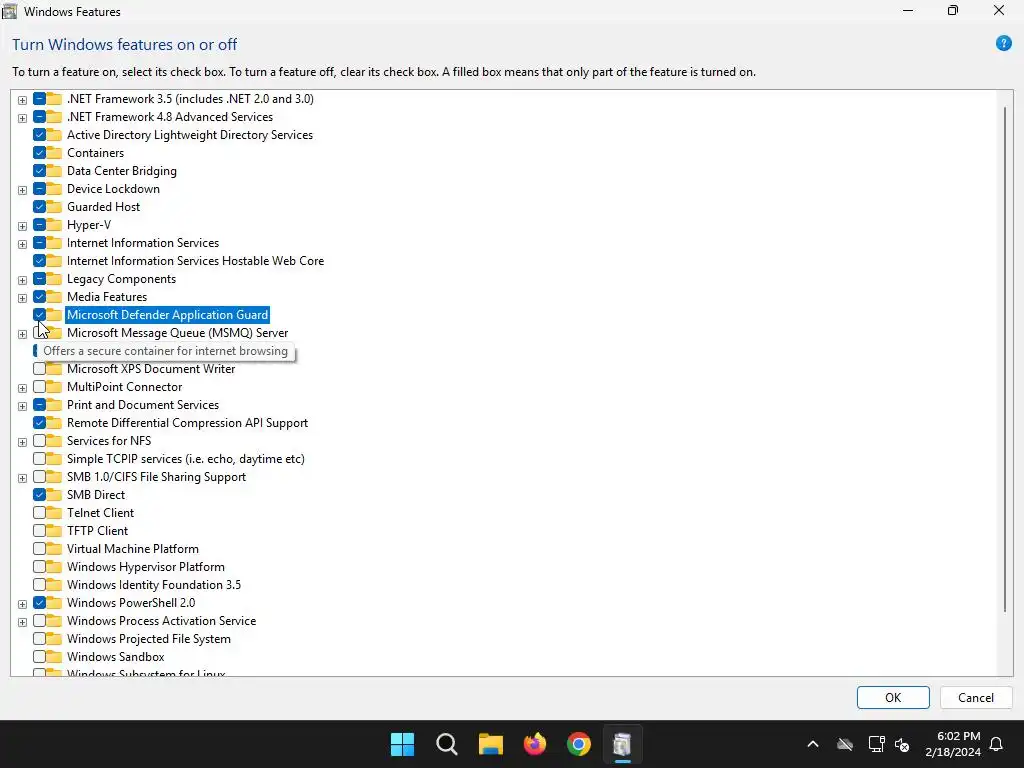The height and width of the screenshot is (768, 1024).
Task: Launch Firefox from the taskbar
Action: [x=535, y=744]
